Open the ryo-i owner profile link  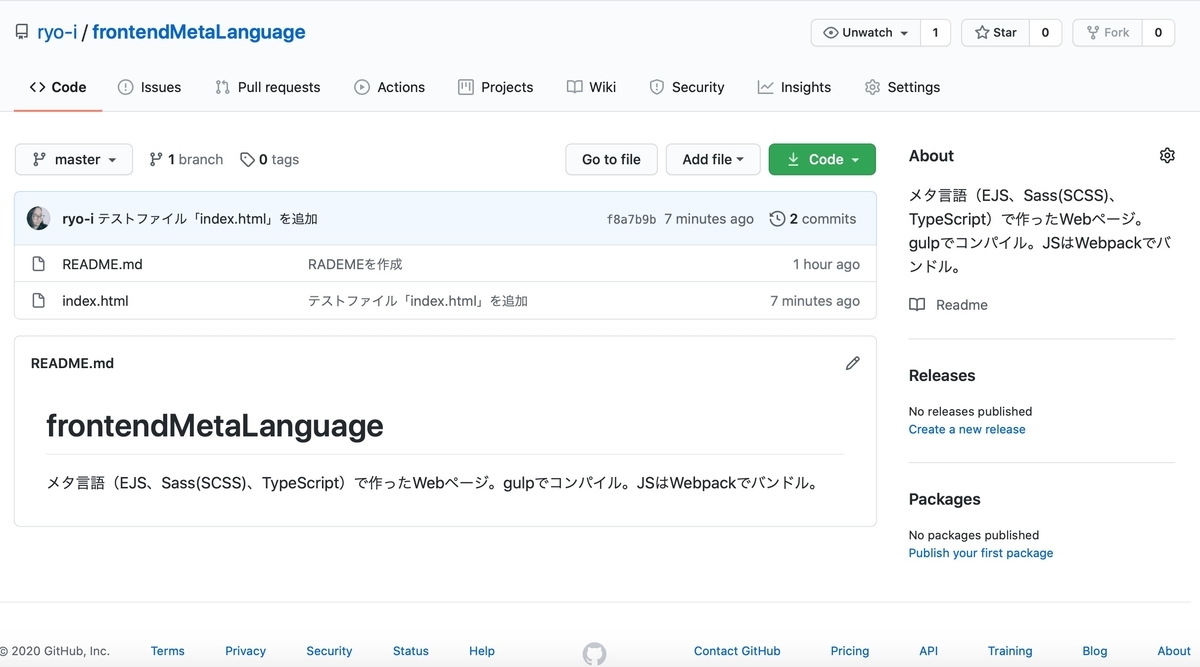click(57, 32)
